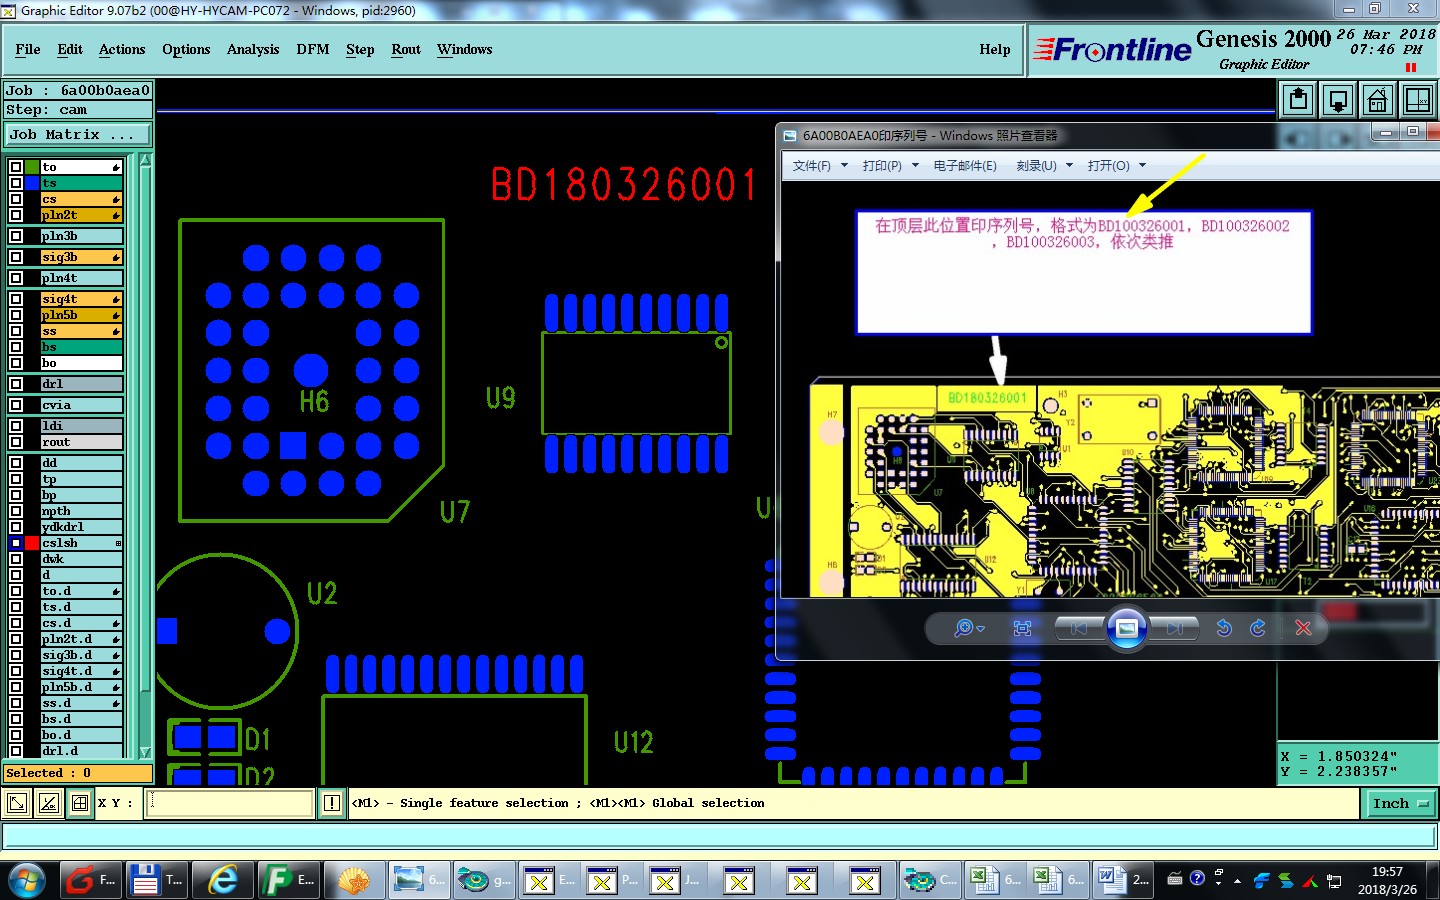Click the fourth top-right toolbar icon in Graphic Editor
The width and height of the screenshot is (1440, 900).
1418,100
